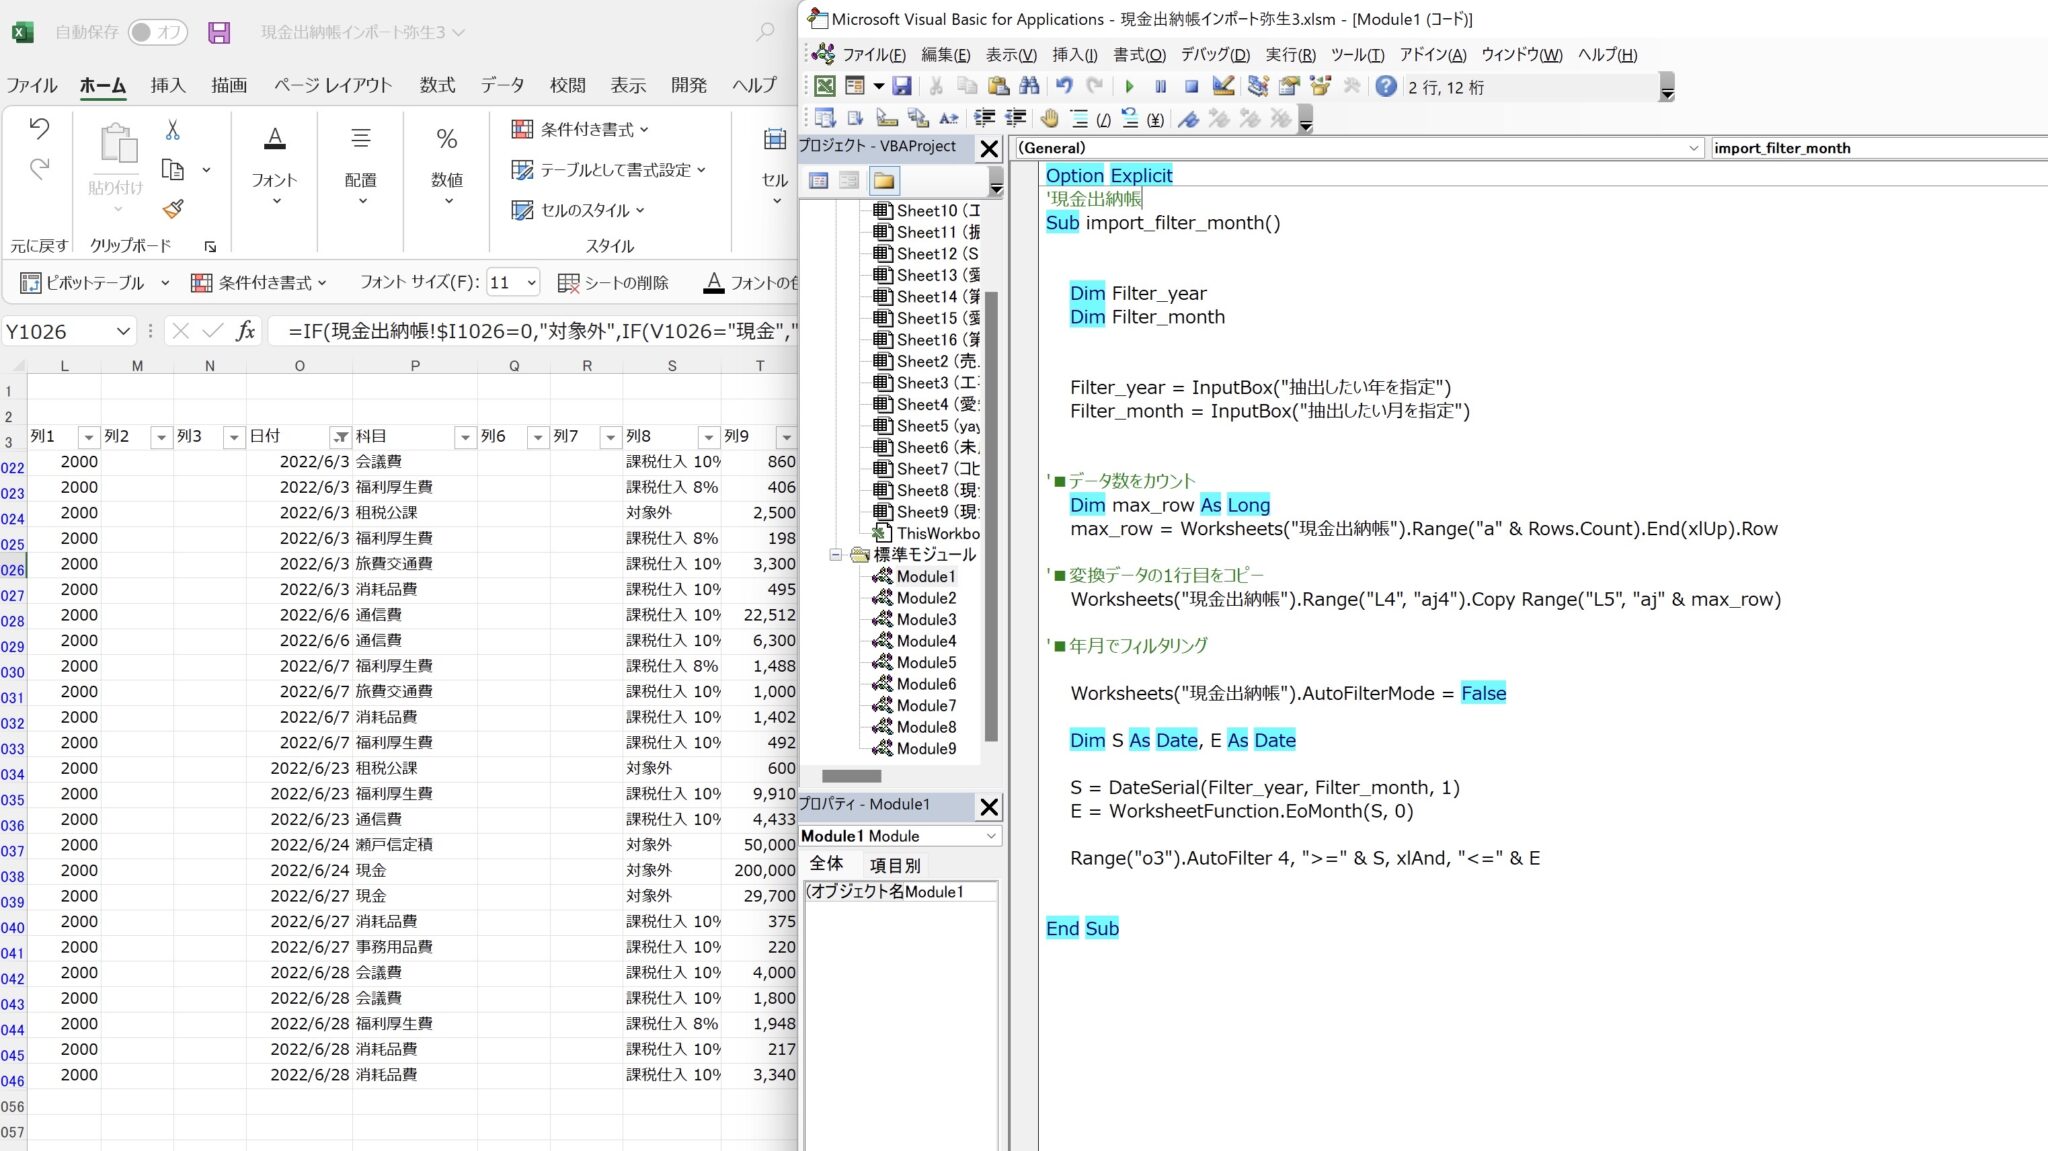Click View Microsoft Excel icon
Image resolution: width=2048 pixels, height=1151 pixels.
click(x=825, y=87)
